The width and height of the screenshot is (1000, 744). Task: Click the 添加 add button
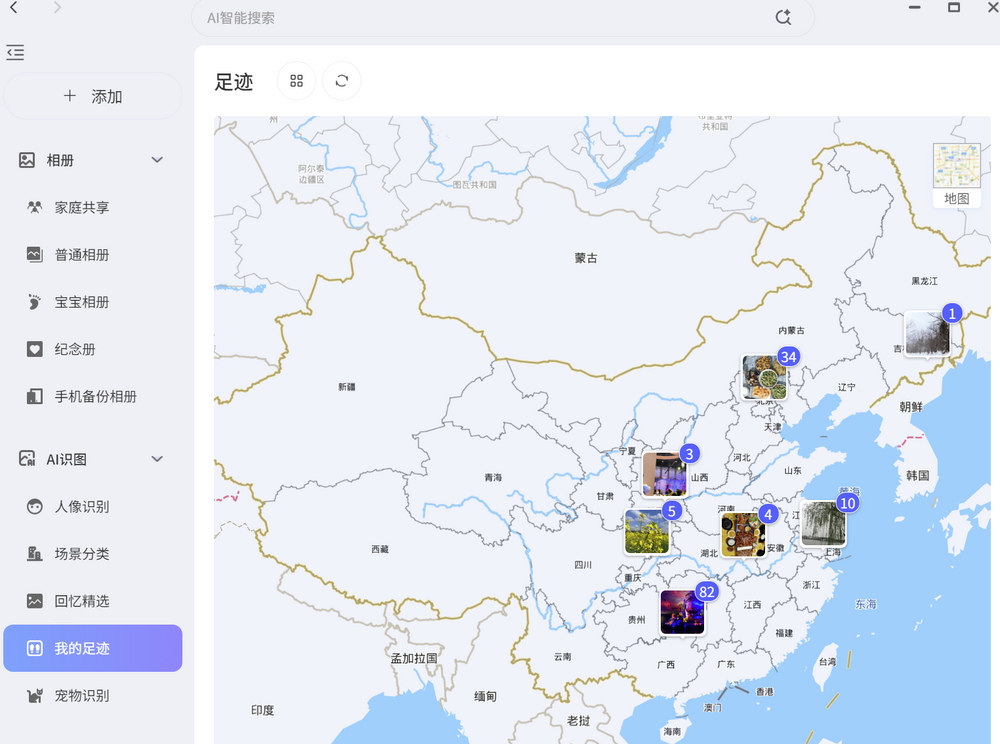point(93,96)
